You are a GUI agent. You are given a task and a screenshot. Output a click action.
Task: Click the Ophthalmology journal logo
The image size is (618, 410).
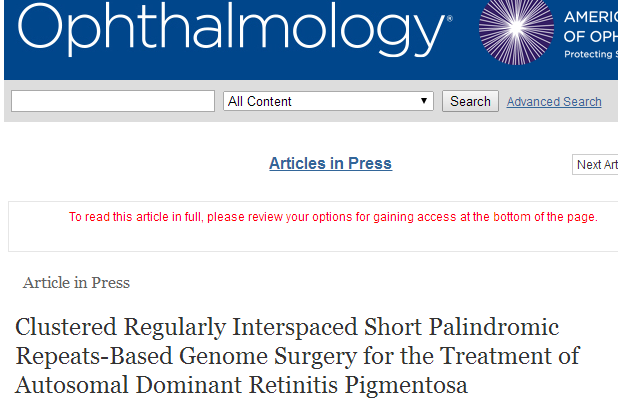click(x=231, y=30)
